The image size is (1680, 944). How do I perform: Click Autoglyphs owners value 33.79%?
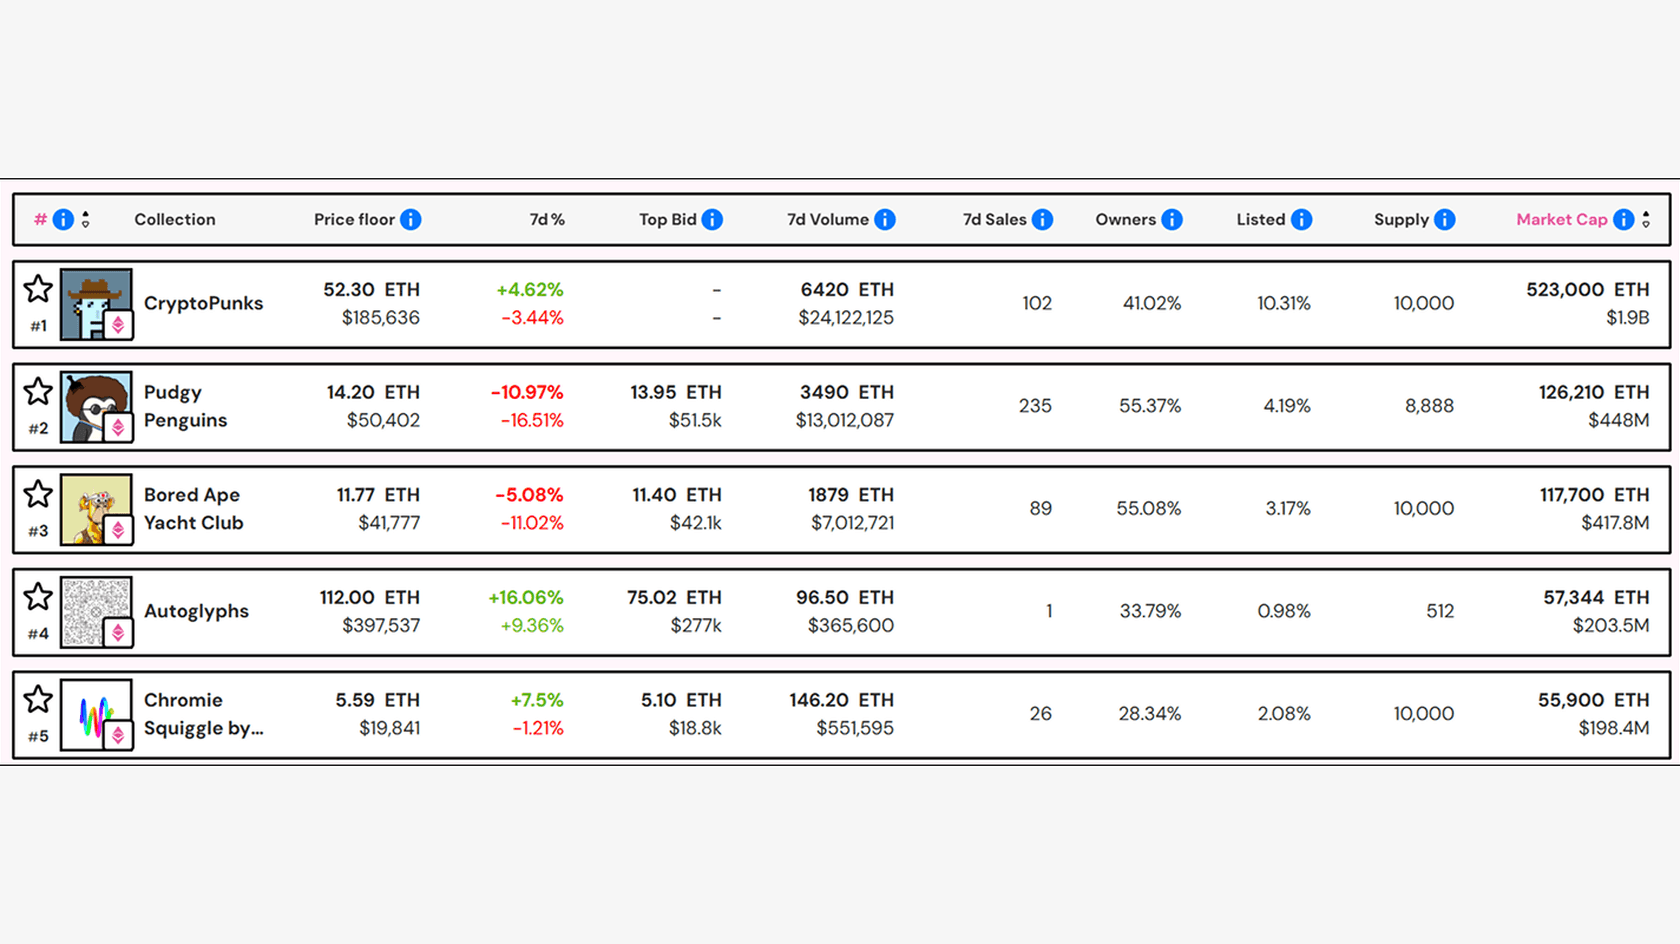1150,611
